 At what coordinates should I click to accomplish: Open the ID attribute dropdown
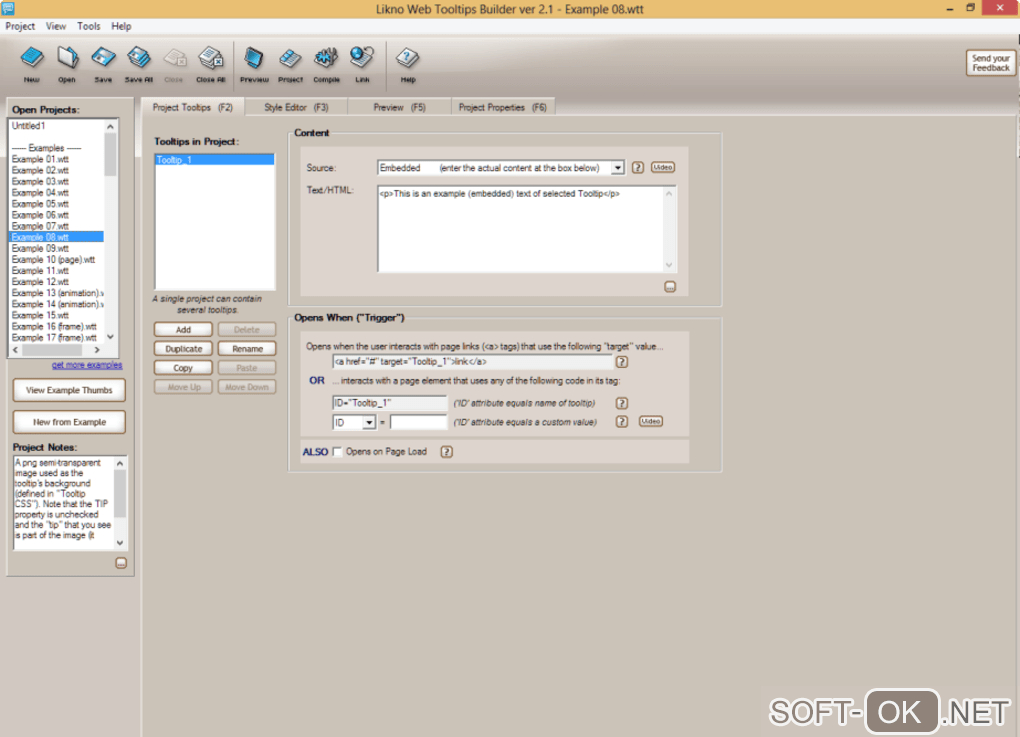[369, 422]
